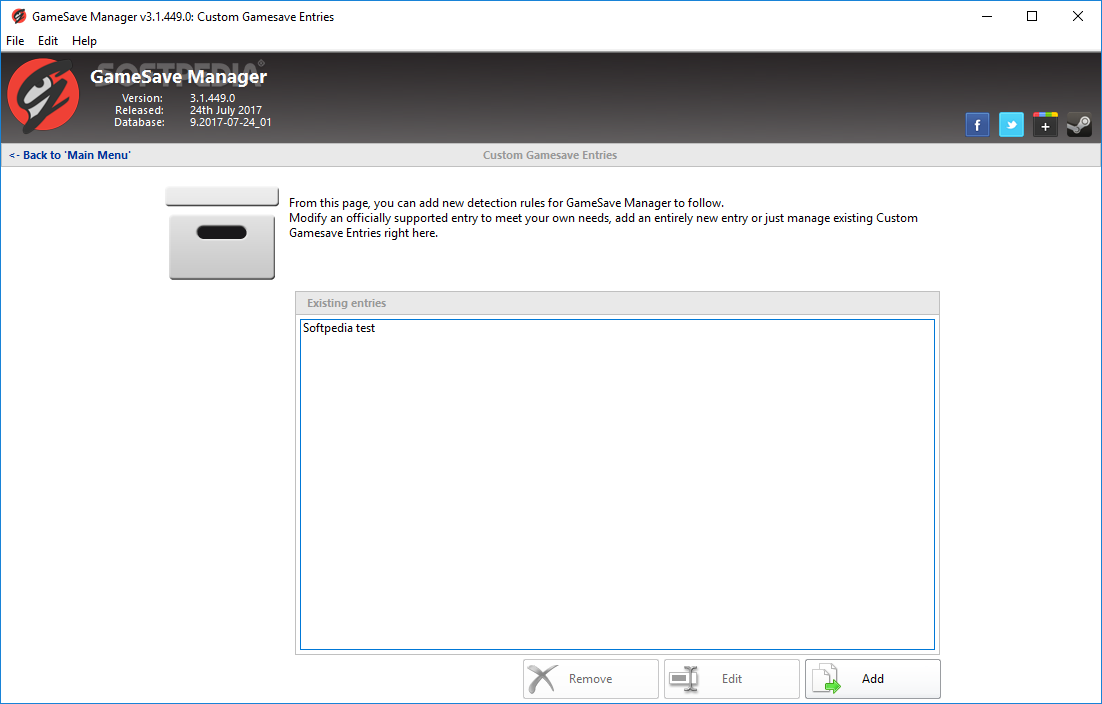Minimize the GameSave Manager window

coord(987,16)
